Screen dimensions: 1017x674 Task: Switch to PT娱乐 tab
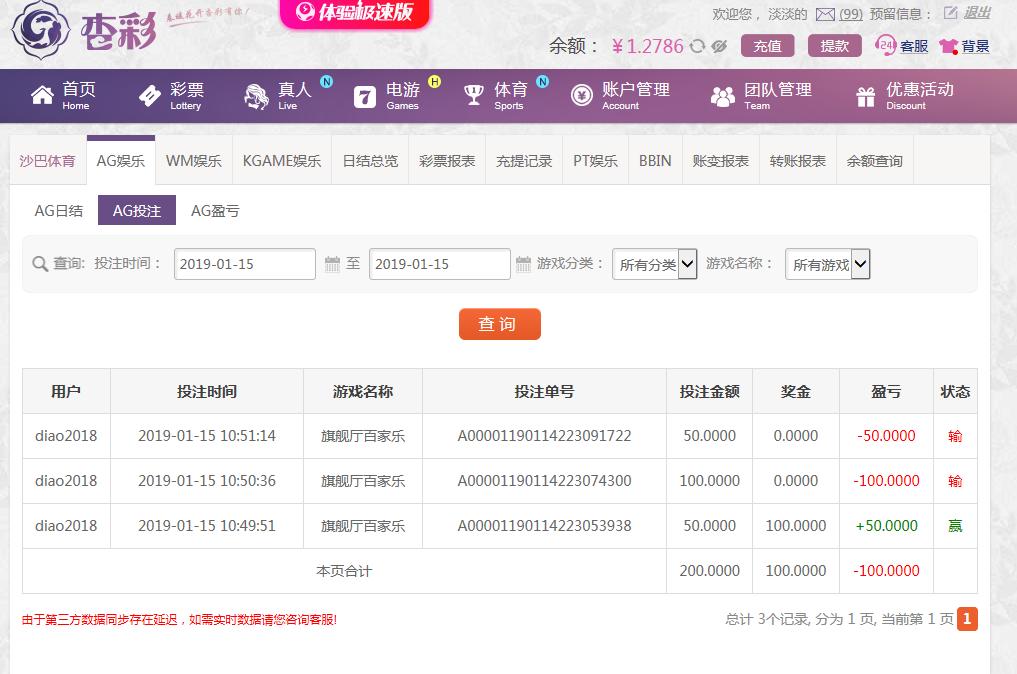click(595, 161)
